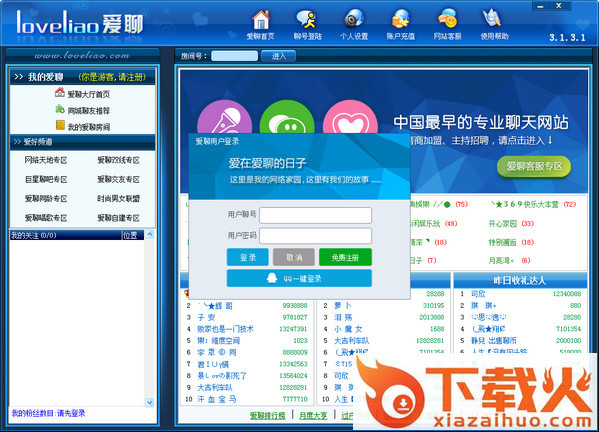Open 爱聊唱歌专区 channel
Image resolution: width=599 pixels, height=432 pixels.
coord(46,218)
